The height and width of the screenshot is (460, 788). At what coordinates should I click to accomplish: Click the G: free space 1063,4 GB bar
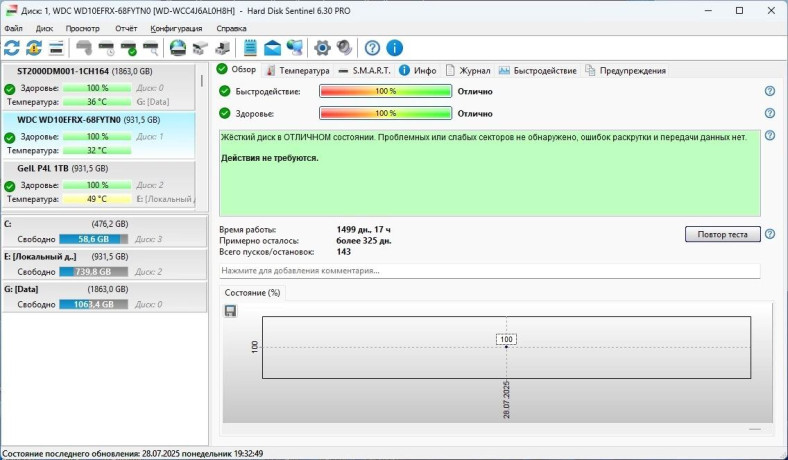93,305
